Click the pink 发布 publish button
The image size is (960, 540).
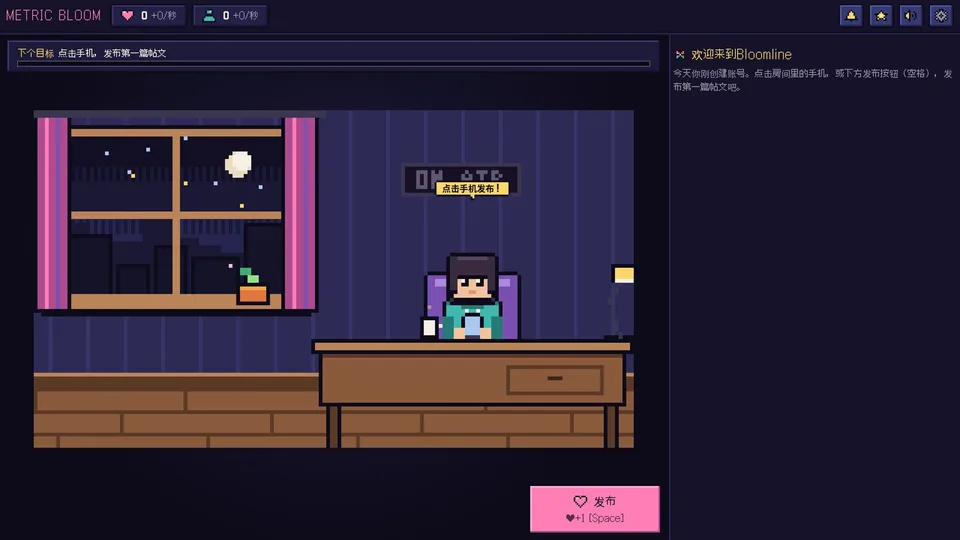[x=594, y=509]
